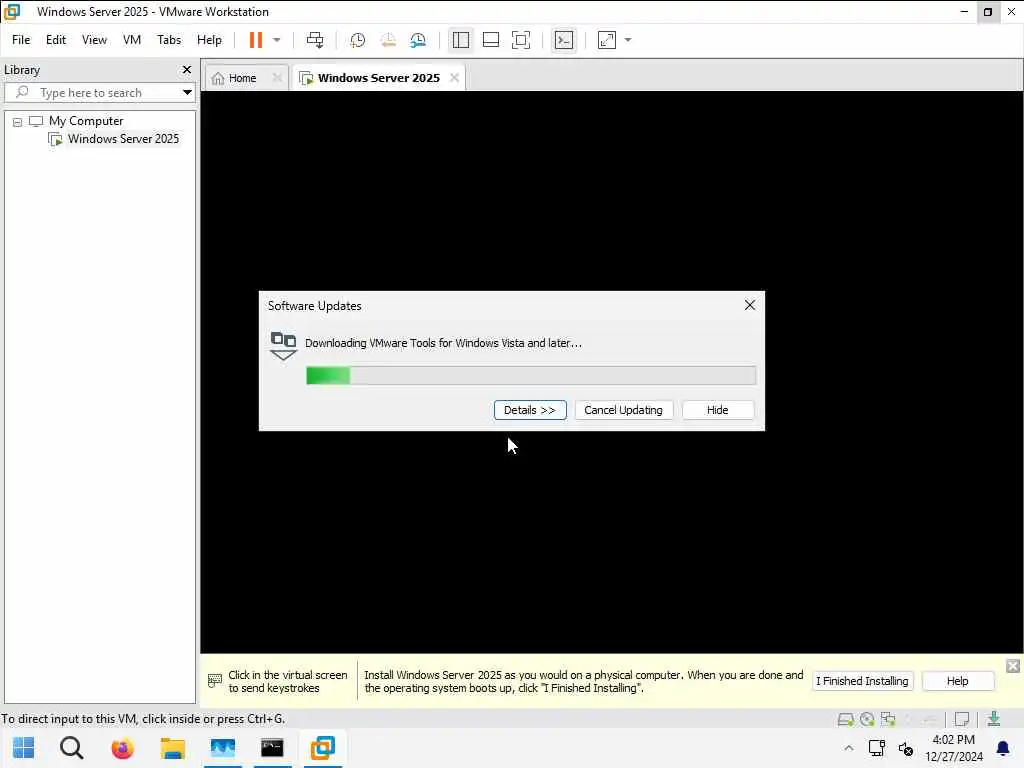1024x768 pixels.
Task: Hide the Software Updates dialog
Action: 717,410
